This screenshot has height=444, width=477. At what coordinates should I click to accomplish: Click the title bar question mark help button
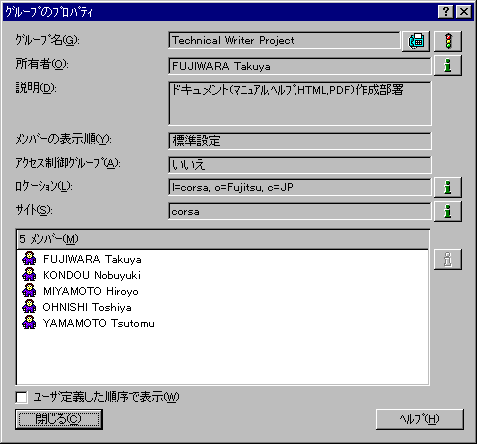coord(446,12)
